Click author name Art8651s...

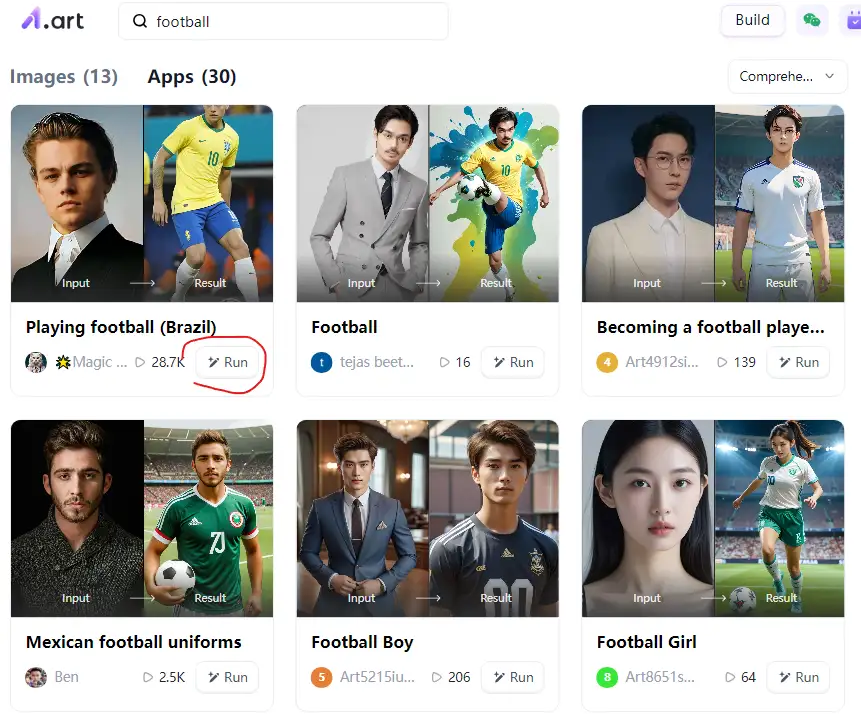tap(660, 677)
